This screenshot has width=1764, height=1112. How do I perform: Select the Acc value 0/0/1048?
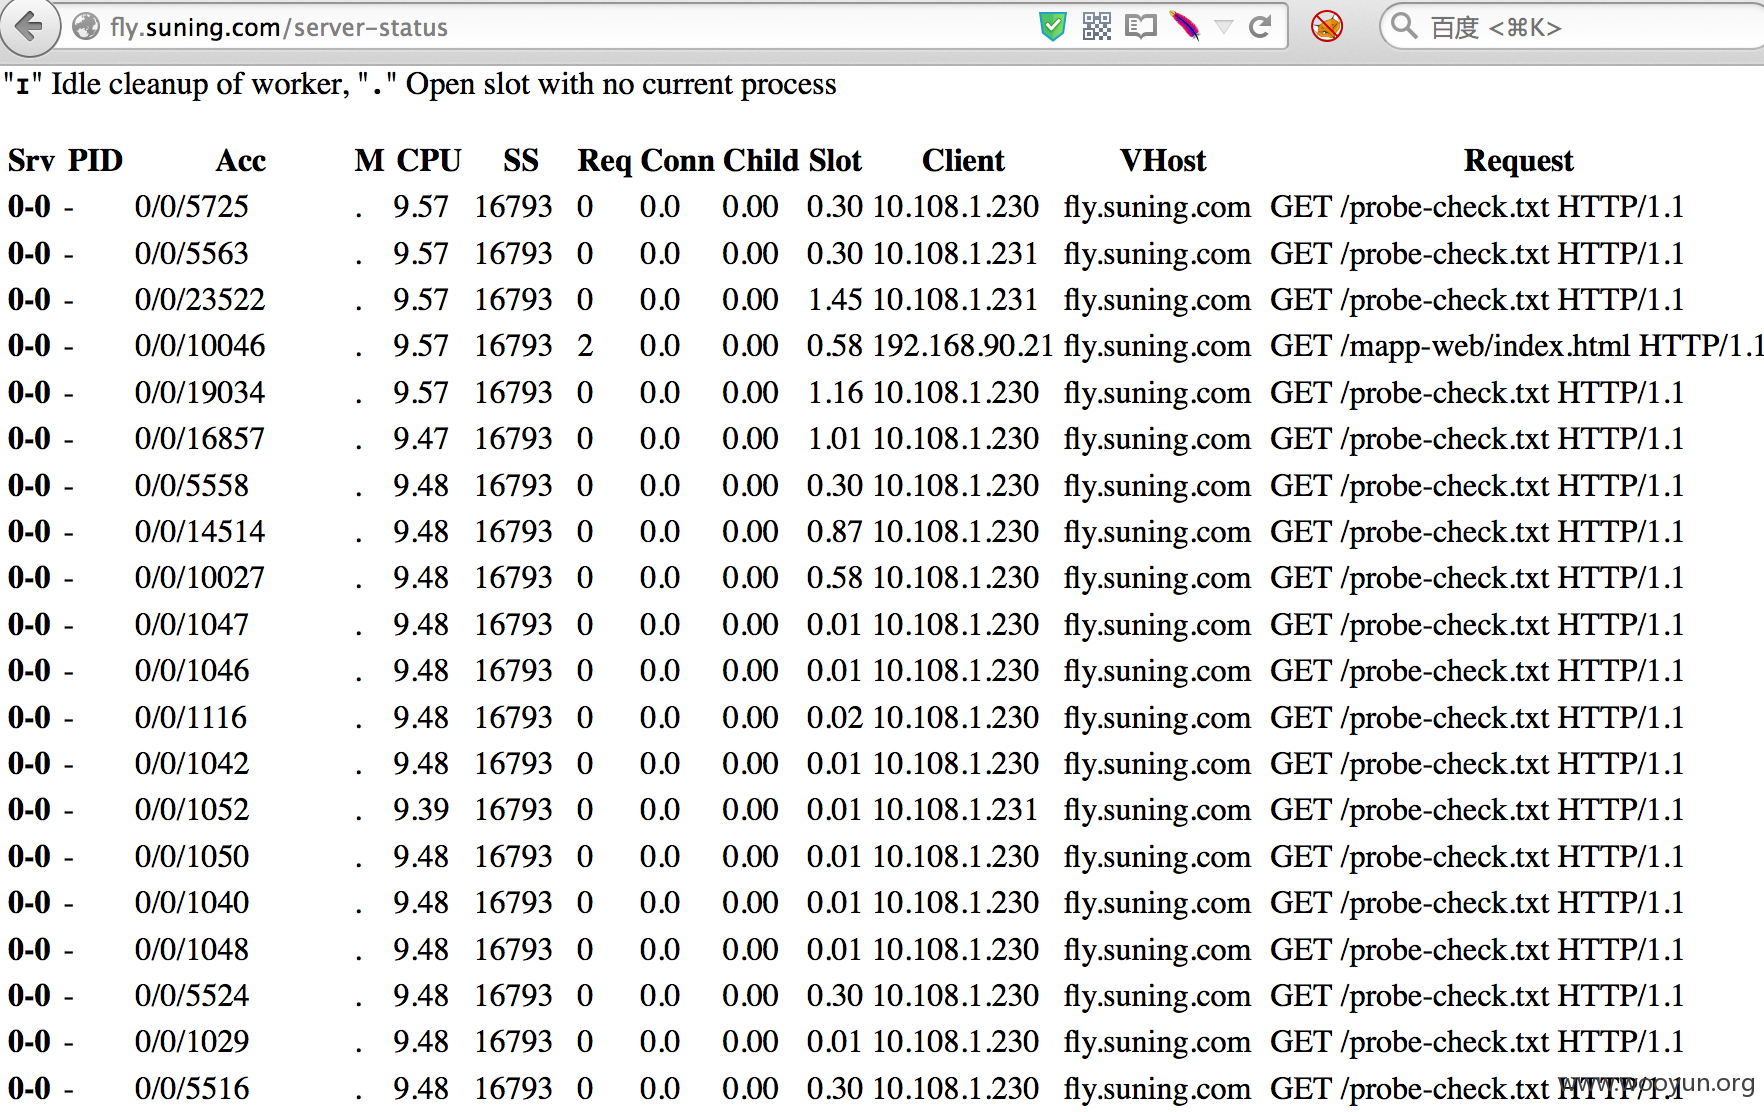click(191, 950)
